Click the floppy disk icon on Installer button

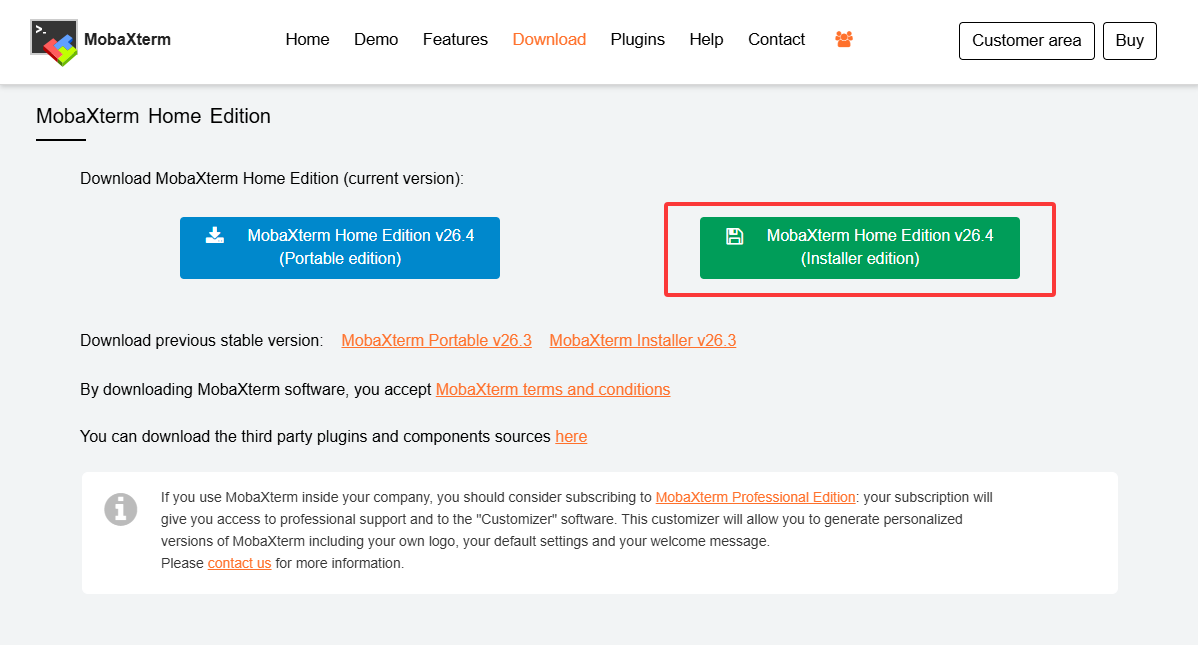pos(734,236)
